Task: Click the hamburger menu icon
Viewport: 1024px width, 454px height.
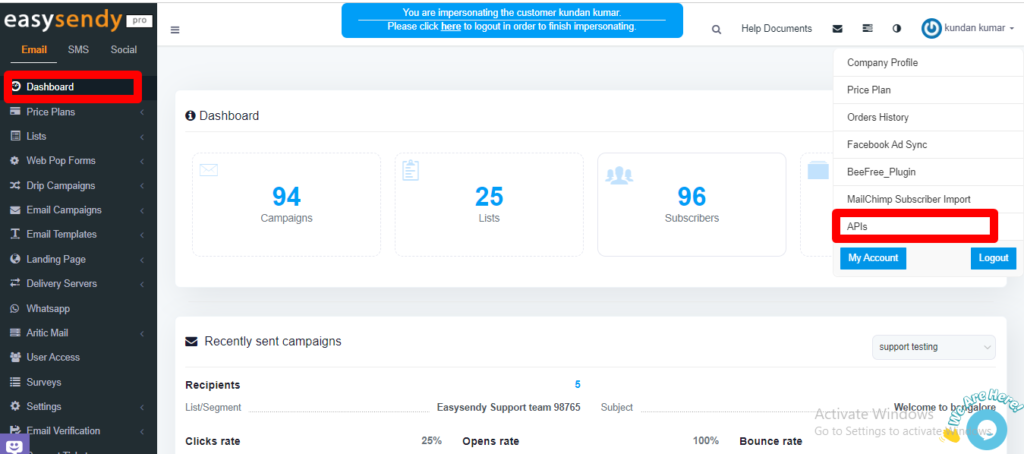Action: click(175, 30)
